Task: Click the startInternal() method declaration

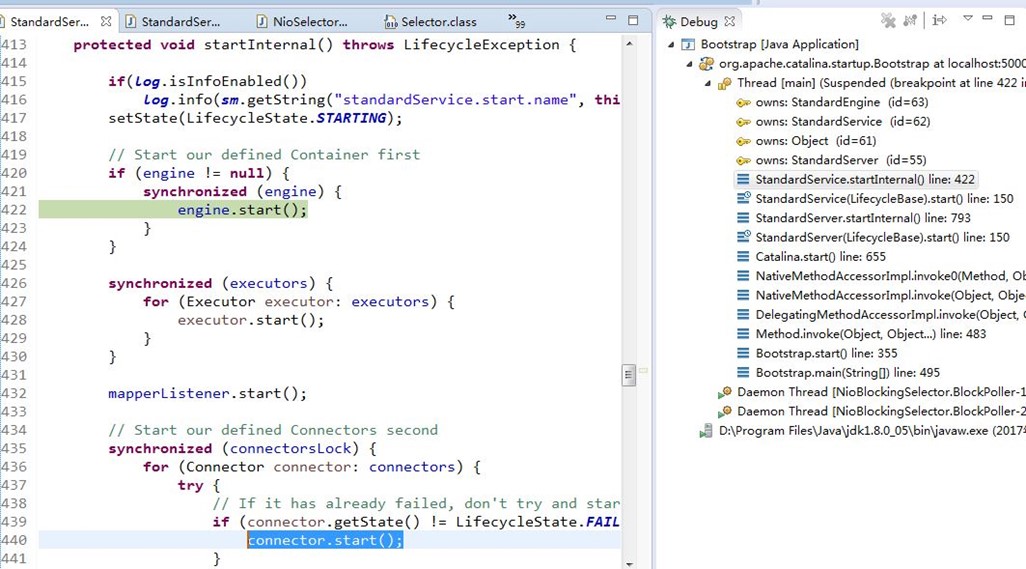Action: (x=325, y=45)
